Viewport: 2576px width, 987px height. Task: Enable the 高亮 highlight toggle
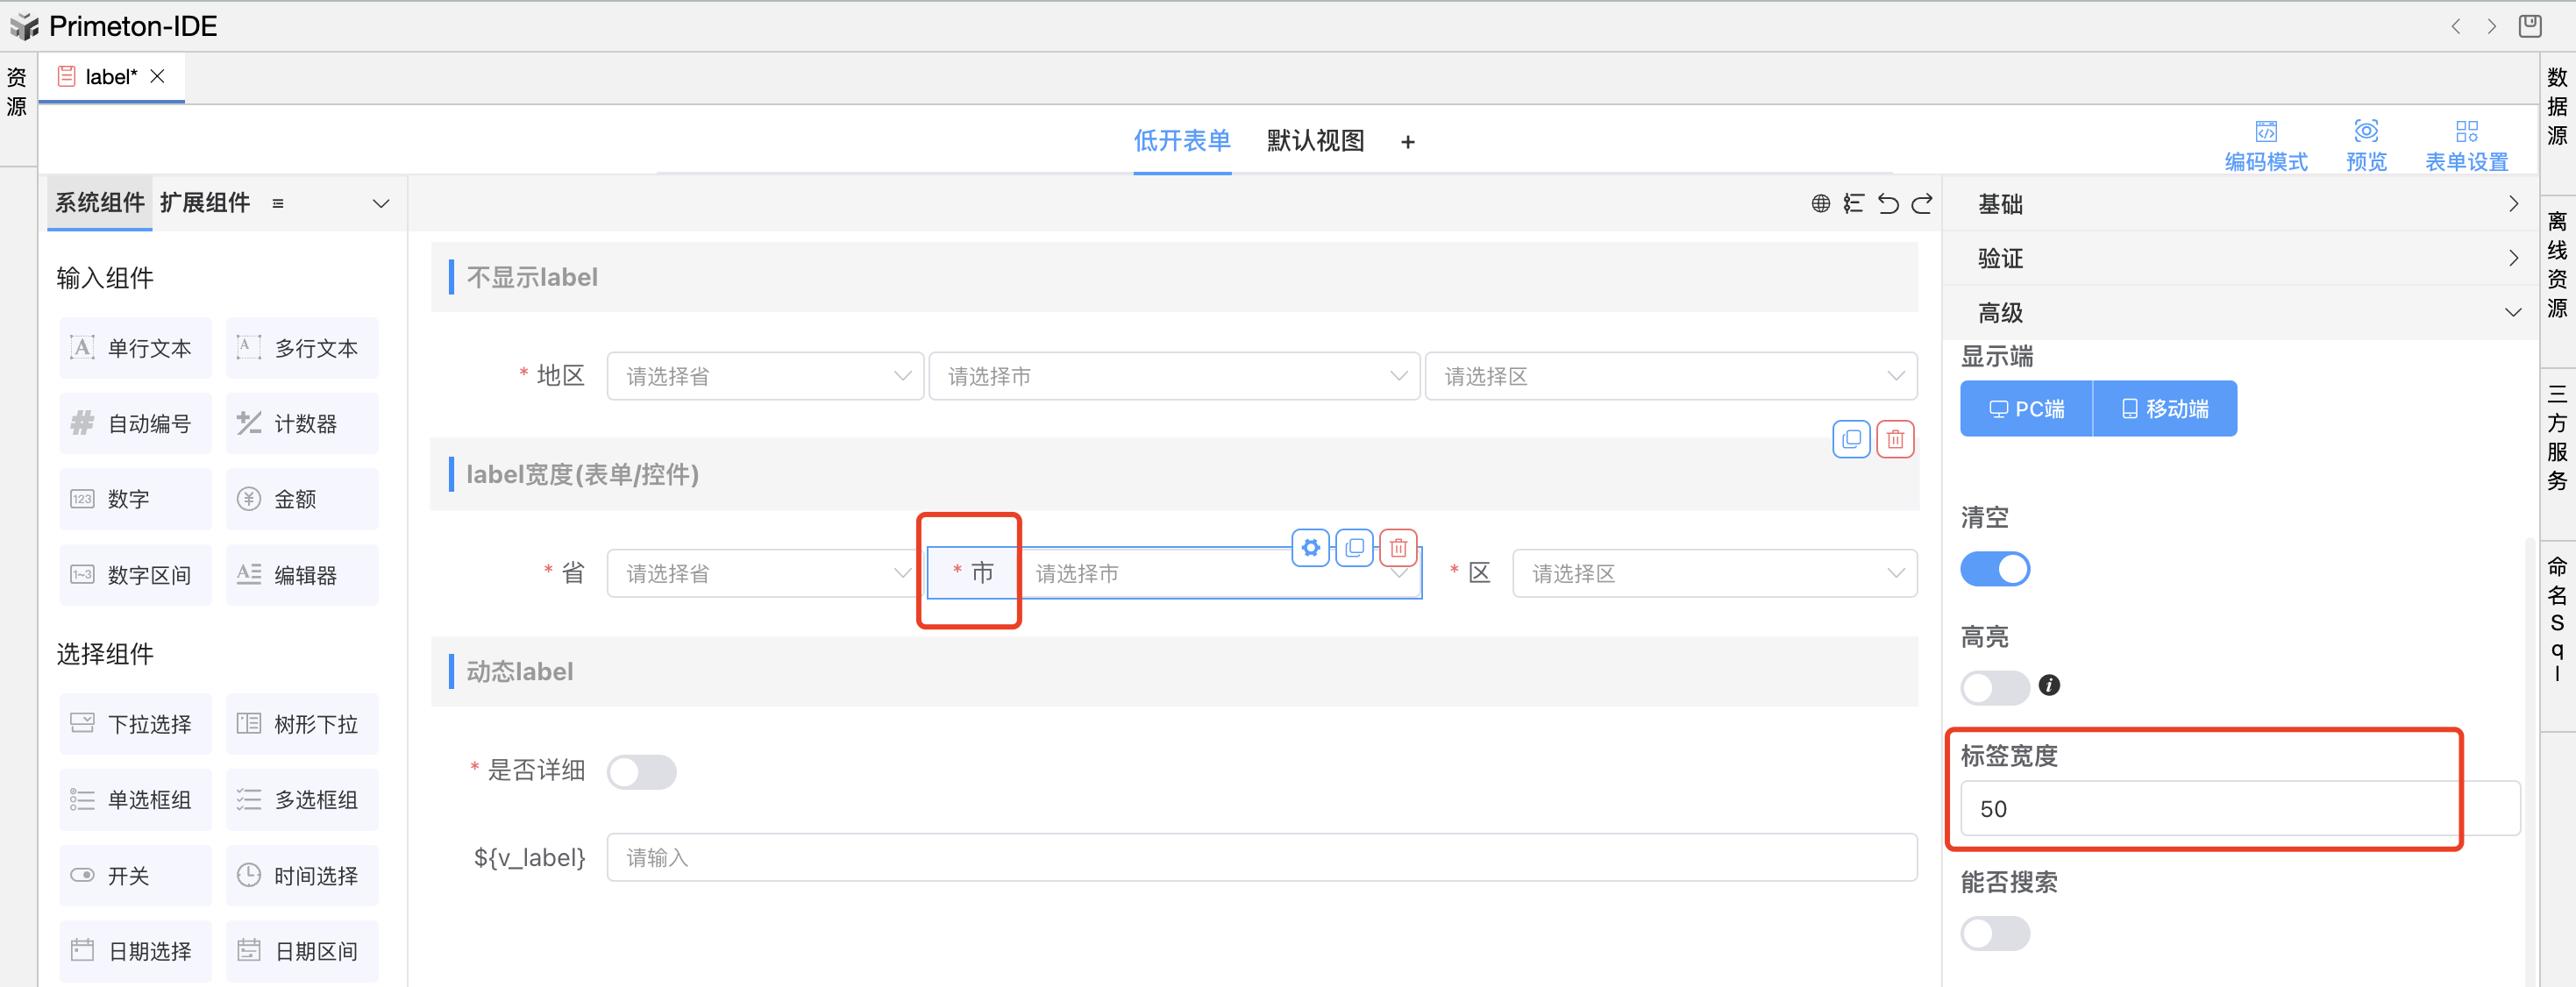[x=1994, y=687]
